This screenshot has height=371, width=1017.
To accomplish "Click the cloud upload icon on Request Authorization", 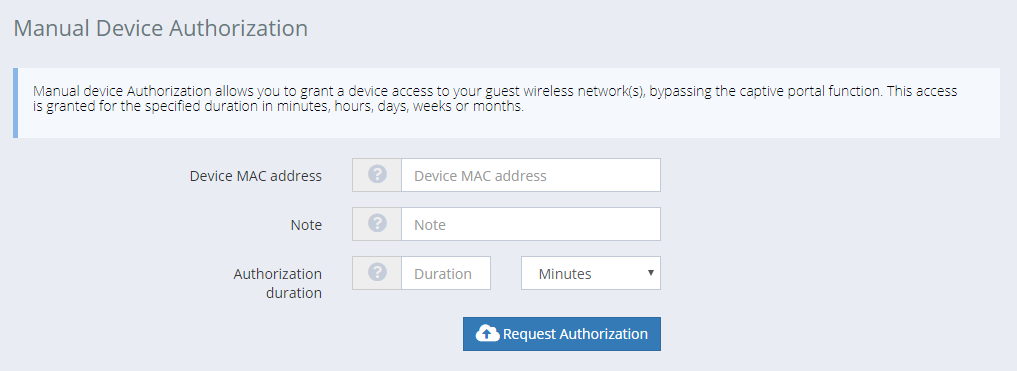I will tap(488, 334).
